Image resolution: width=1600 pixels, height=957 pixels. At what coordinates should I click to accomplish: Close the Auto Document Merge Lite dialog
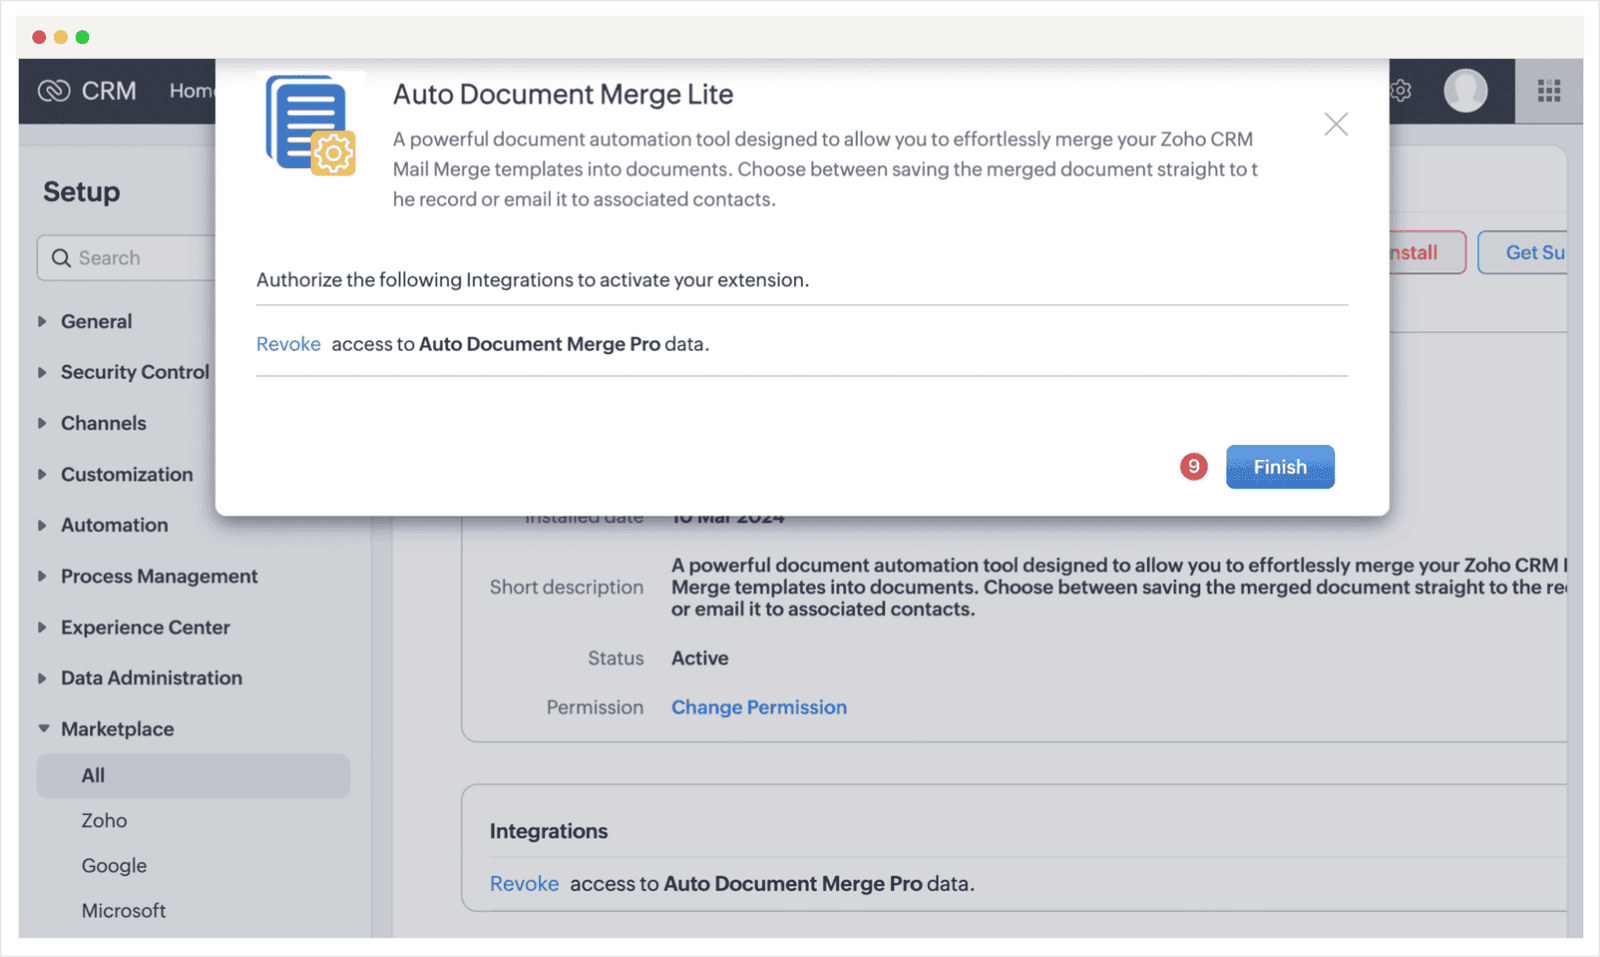(1336, 124)
